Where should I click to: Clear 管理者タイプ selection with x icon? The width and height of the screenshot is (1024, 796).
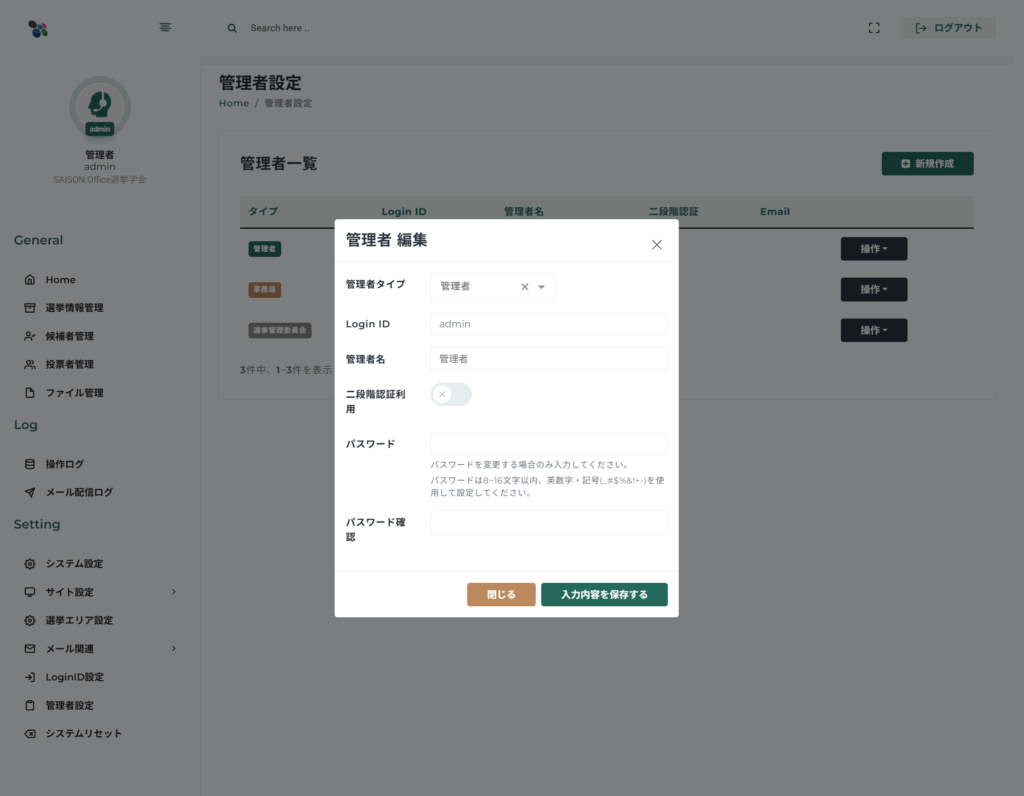tap(524, 287)
